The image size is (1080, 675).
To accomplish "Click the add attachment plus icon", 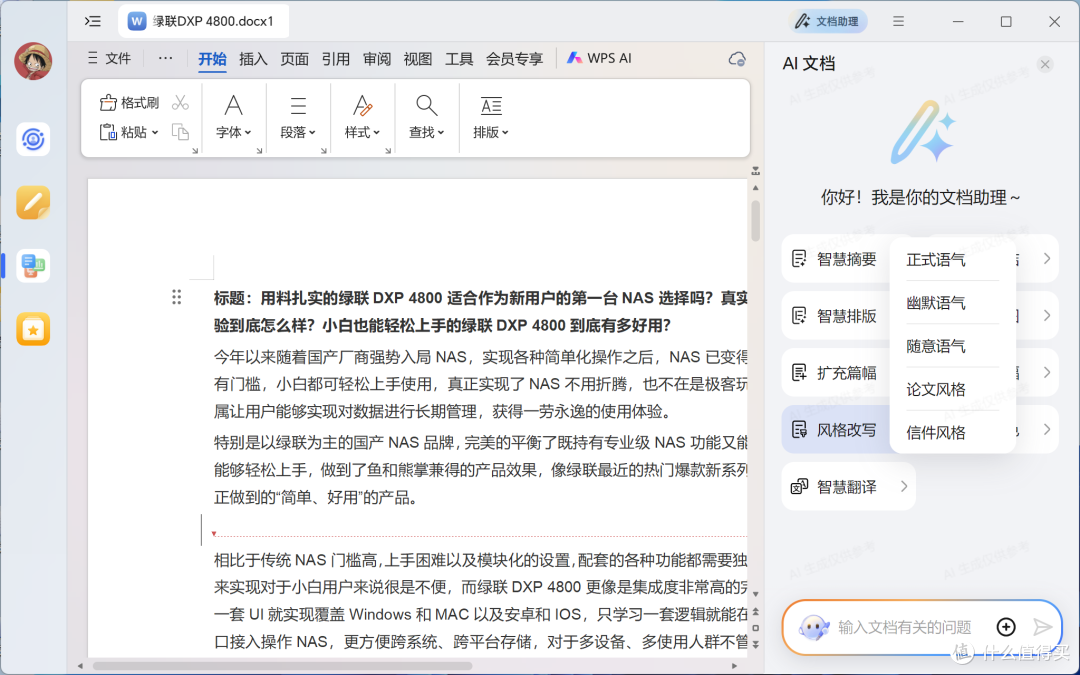I will coord(1006,626).
